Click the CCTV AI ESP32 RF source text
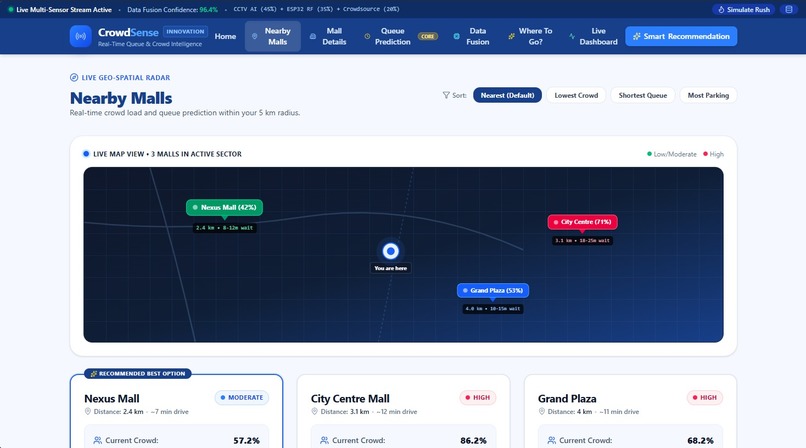 pos(316,9)
